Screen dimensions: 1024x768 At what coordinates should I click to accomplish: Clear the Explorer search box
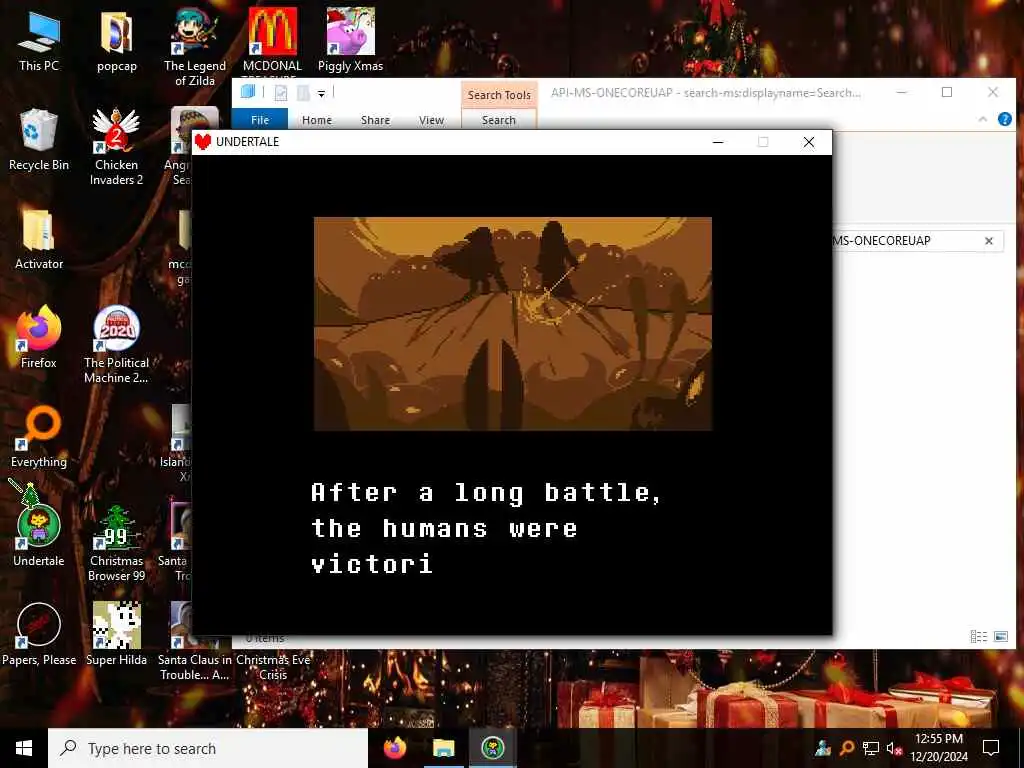point(989,241)
